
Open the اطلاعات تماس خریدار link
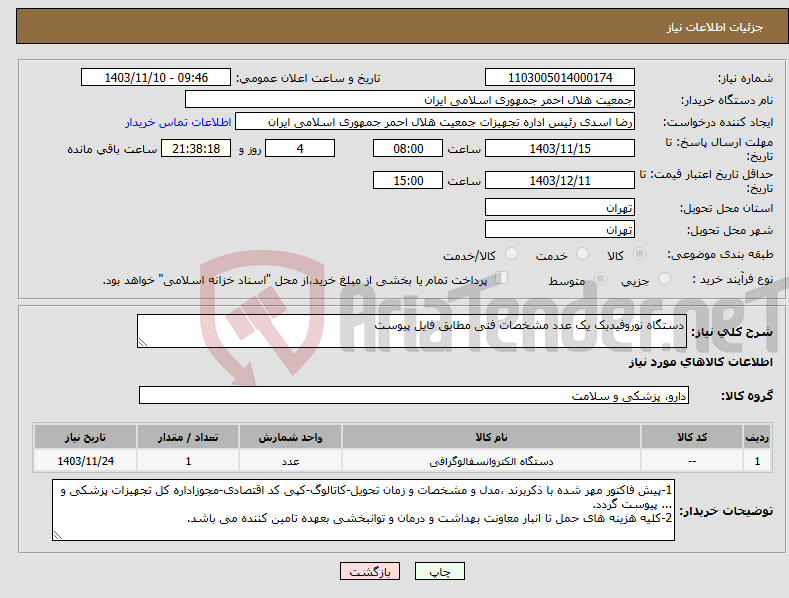[x=178, y=122]
